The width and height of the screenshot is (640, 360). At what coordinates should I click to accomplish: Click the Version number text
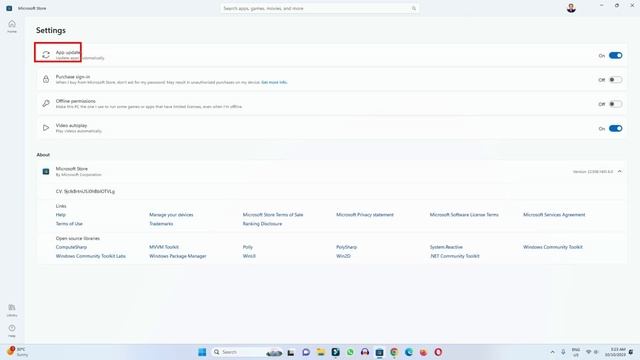593,172
